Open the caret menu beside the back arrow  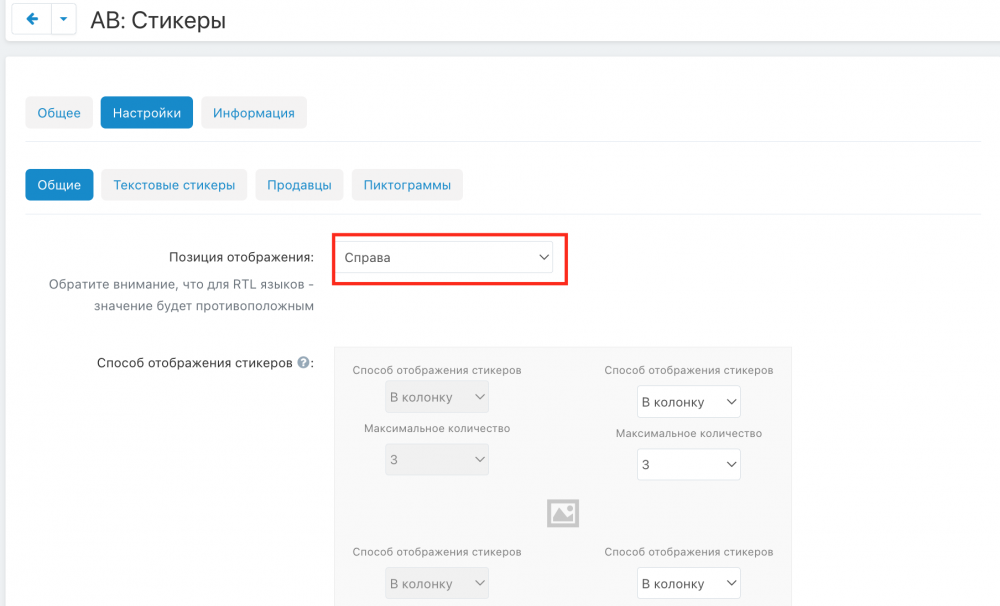tap(63, 19)
